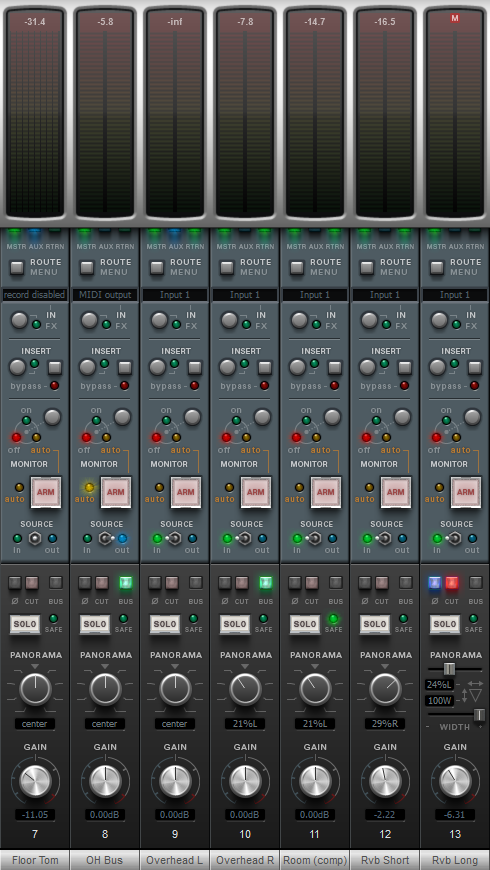
Task: Solo the Rvb Short channel
Action: click(375, 624)
